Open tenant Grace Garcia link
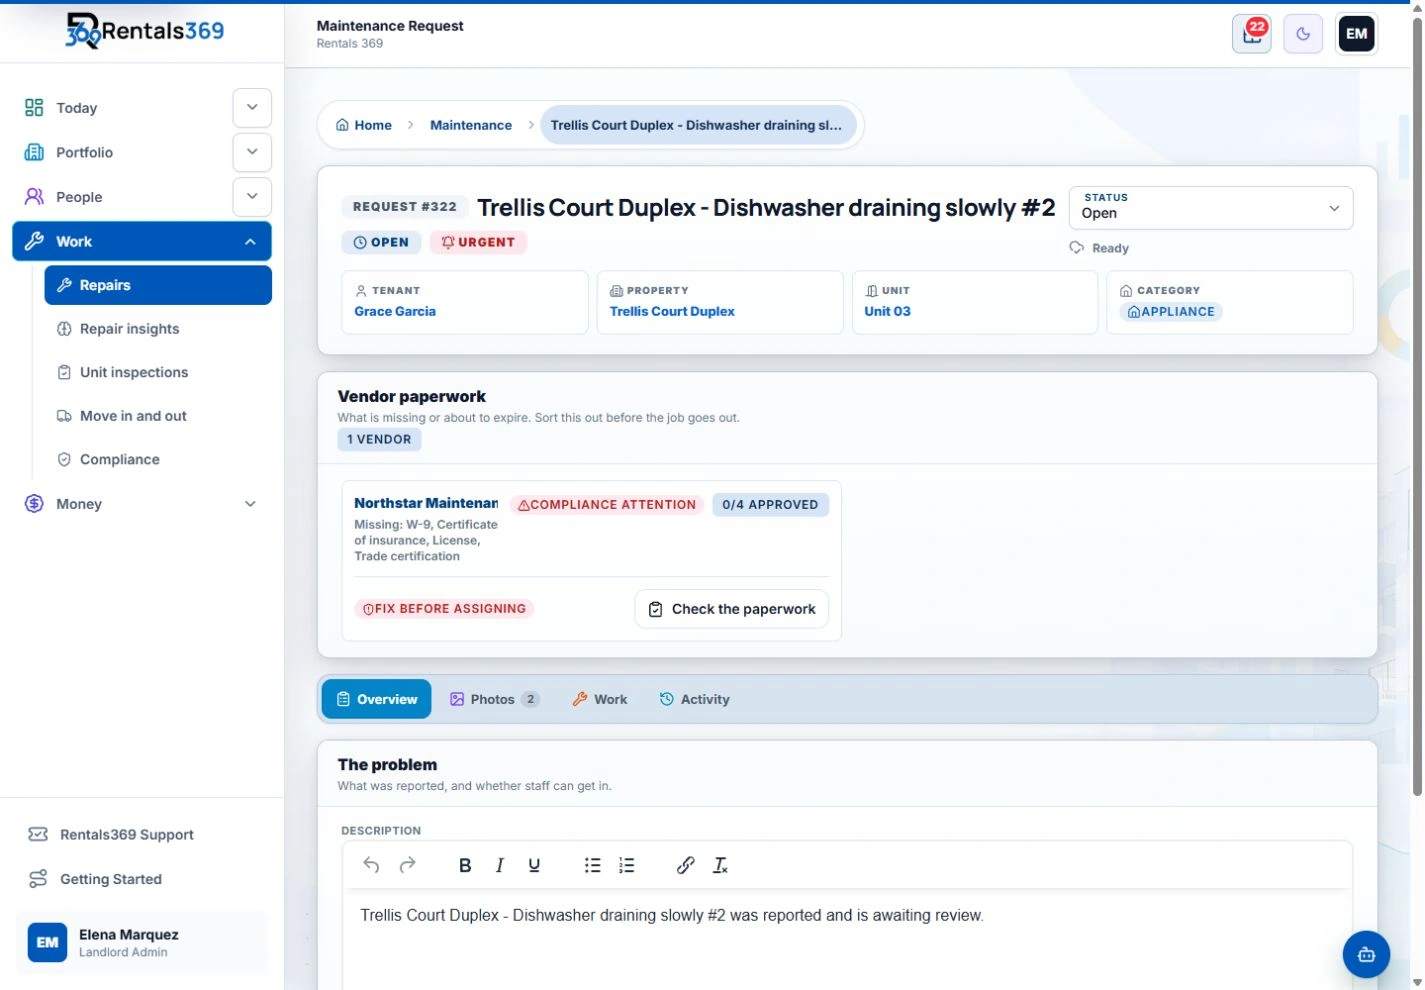Screen dimensions: 1425x990 [395, 311]
